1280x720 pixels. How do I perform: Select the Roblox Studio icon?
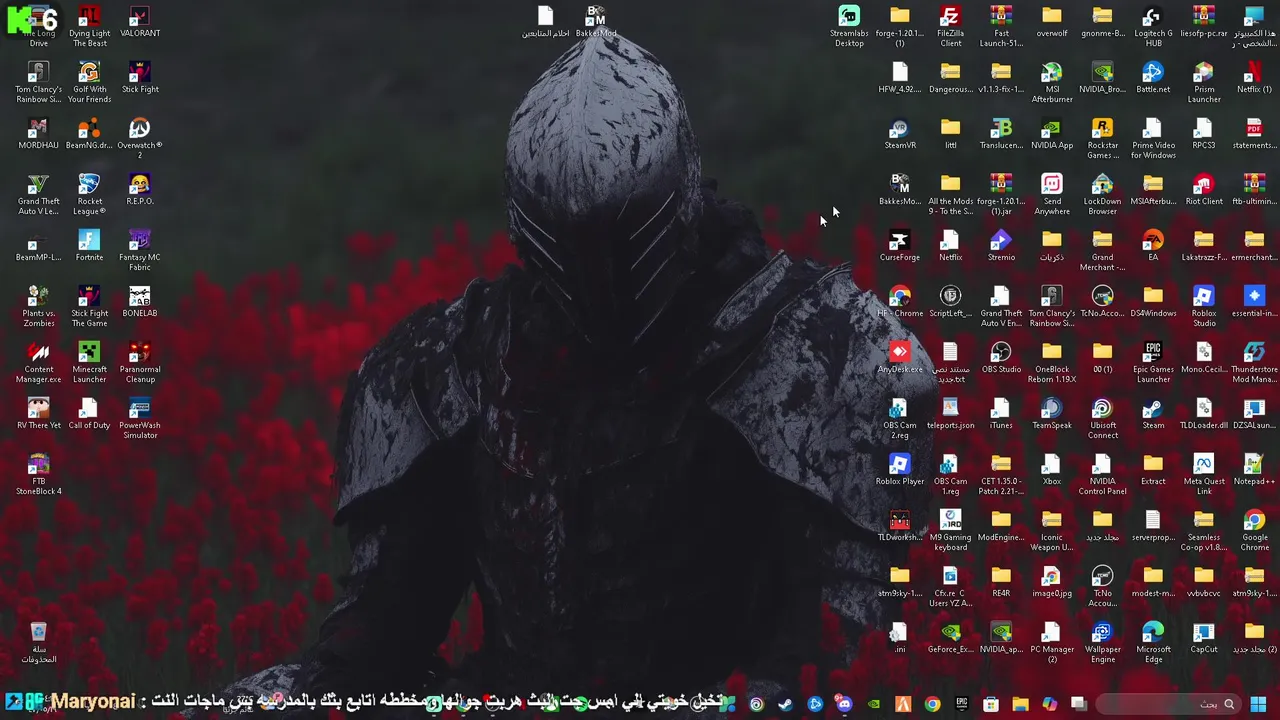point(1204,306)
